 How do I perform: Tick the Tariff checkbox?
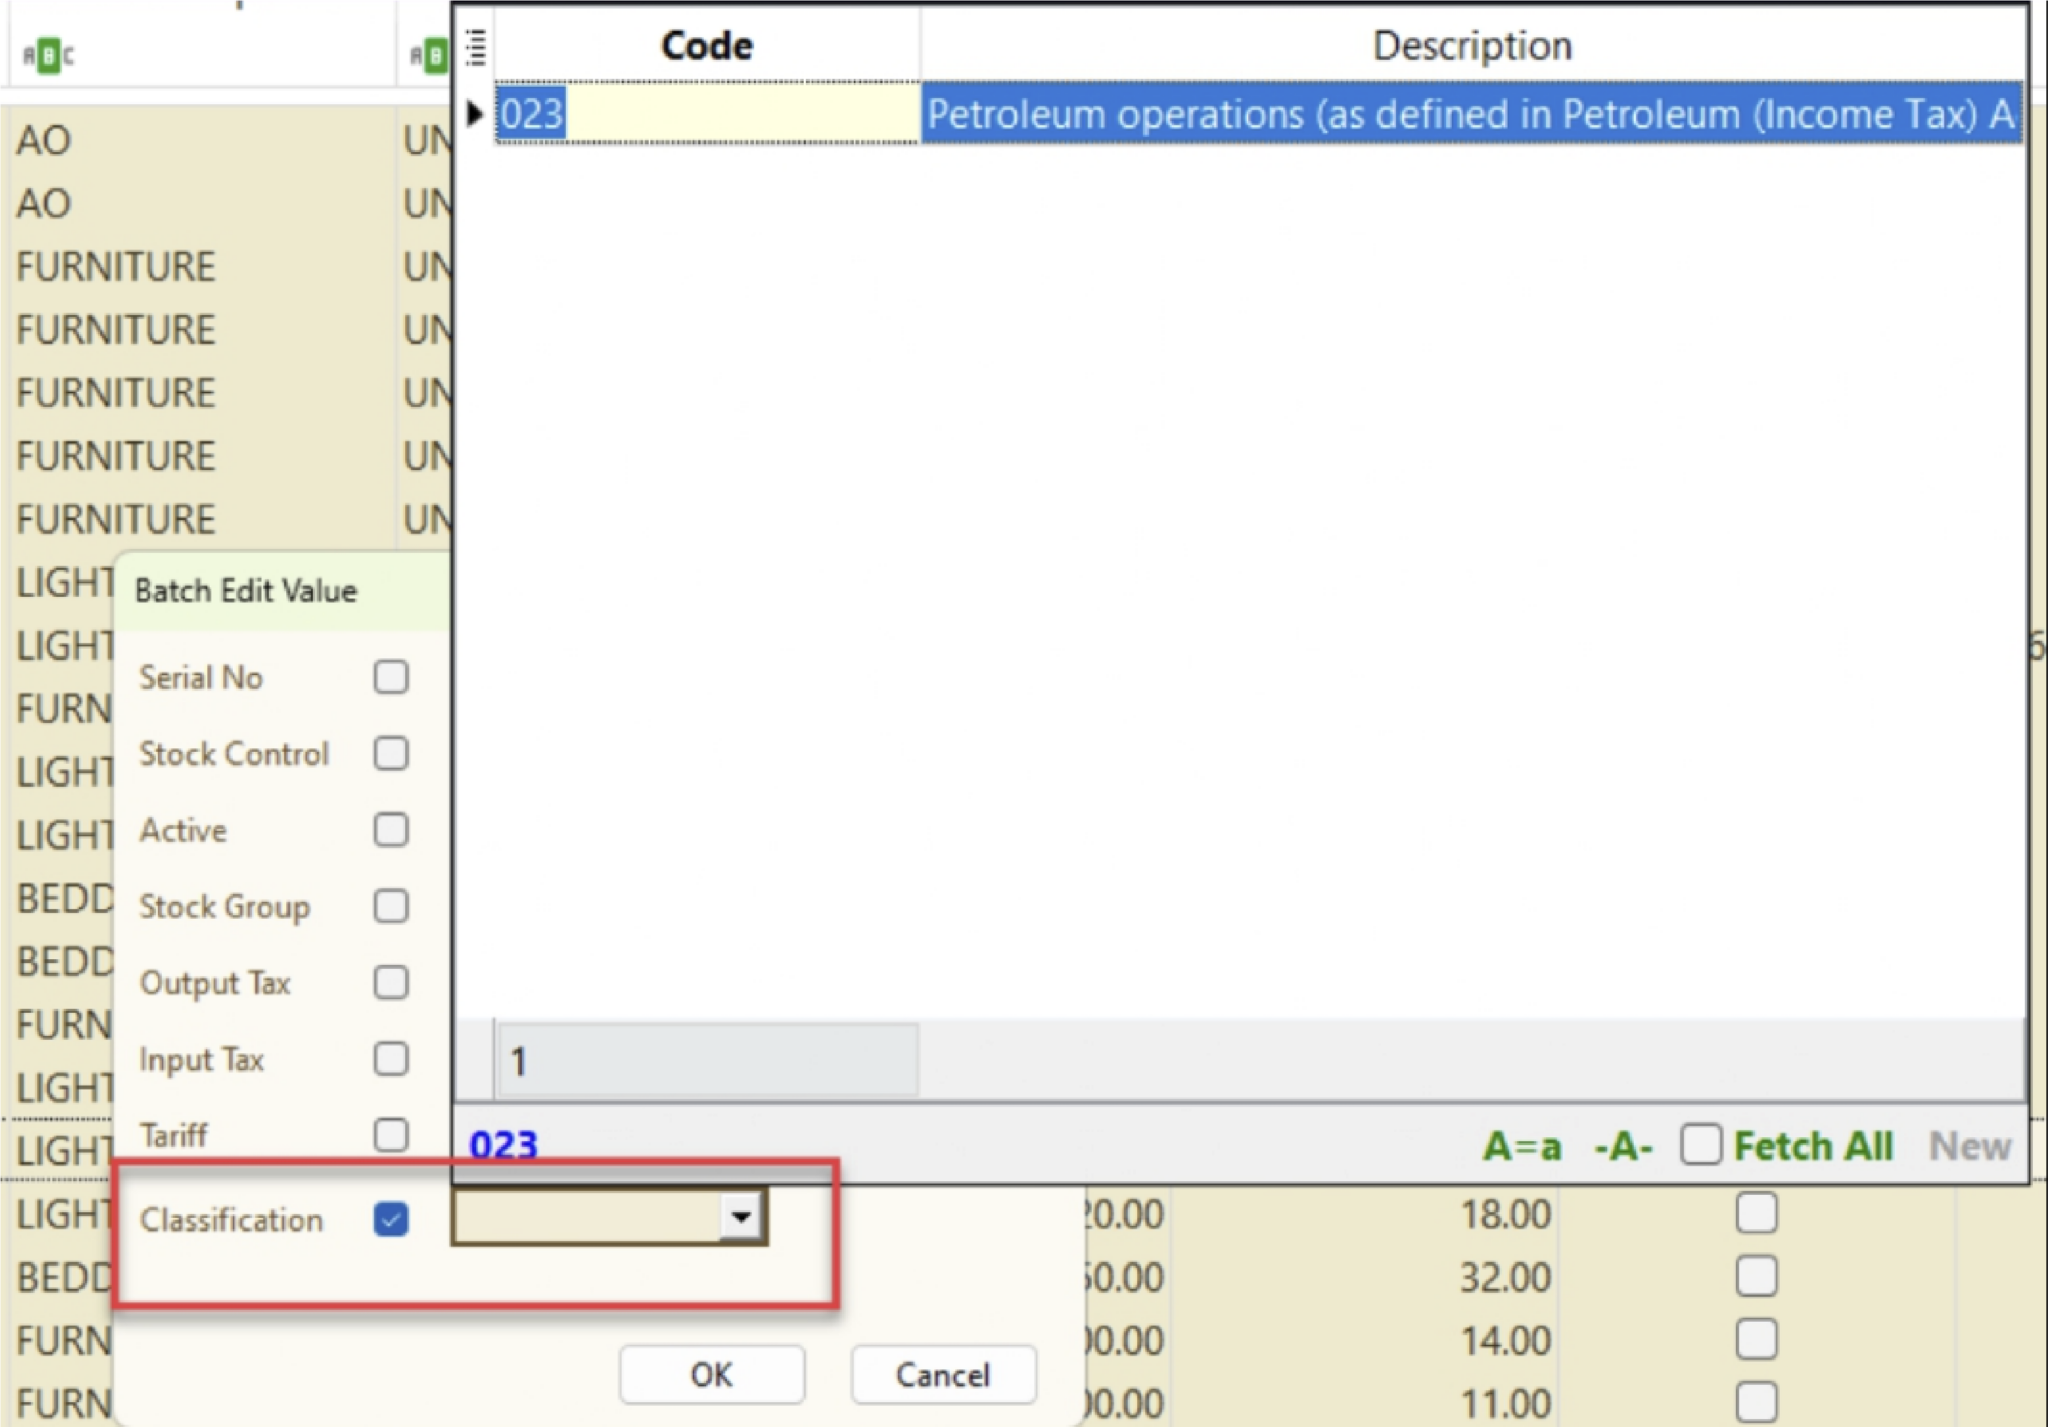point(390,1135)
